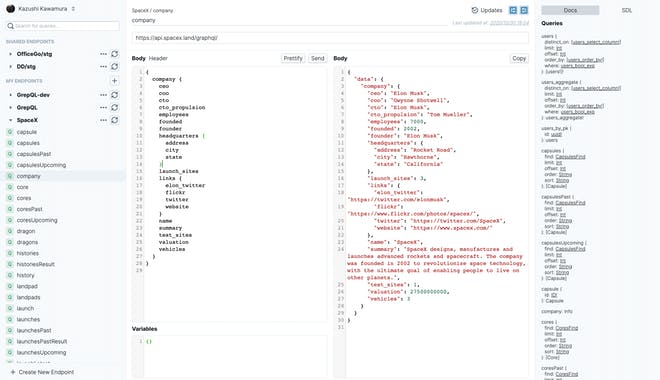Image resolution: width=660 pixels, height=380 pixels.
Task: Select the landpads query
Action: click(x=29, y=297)
